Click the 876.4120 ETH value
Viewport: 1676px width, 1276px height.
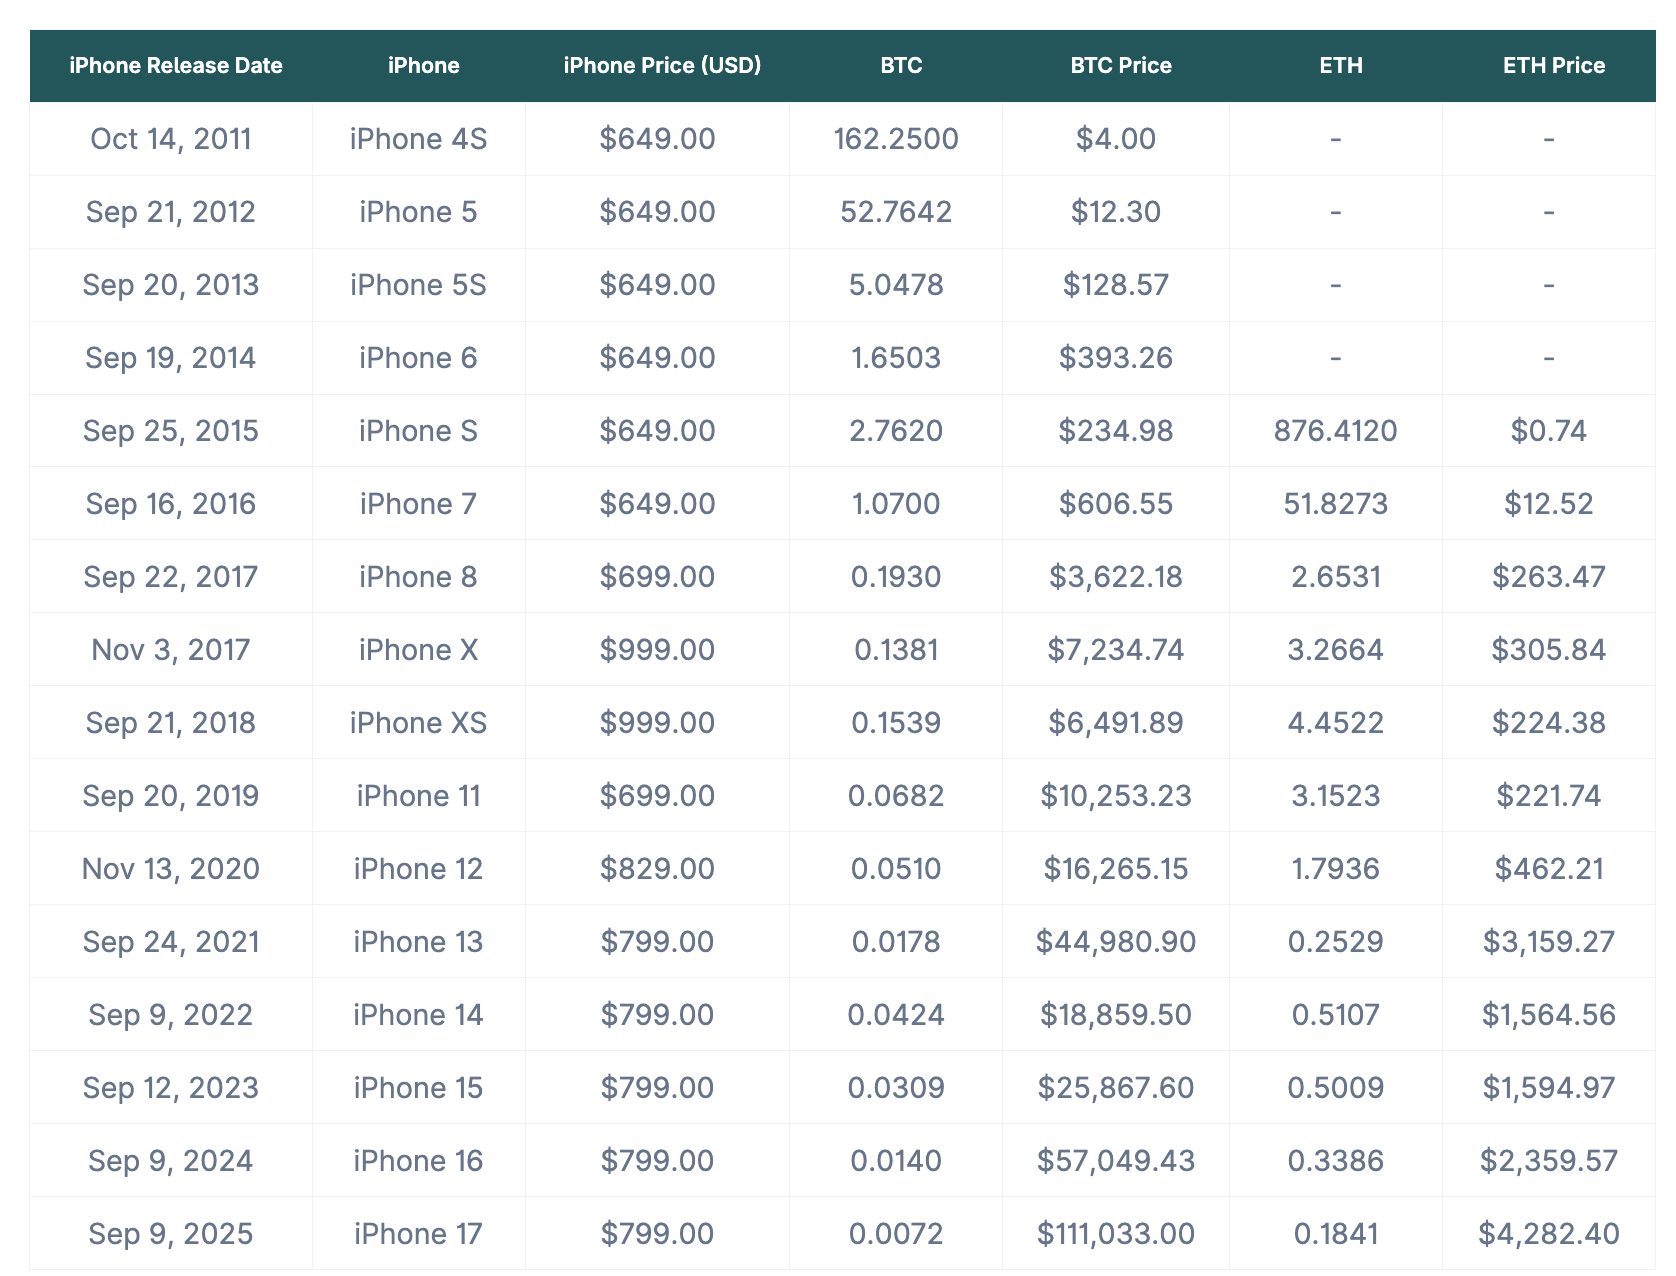coord(1336,431)
